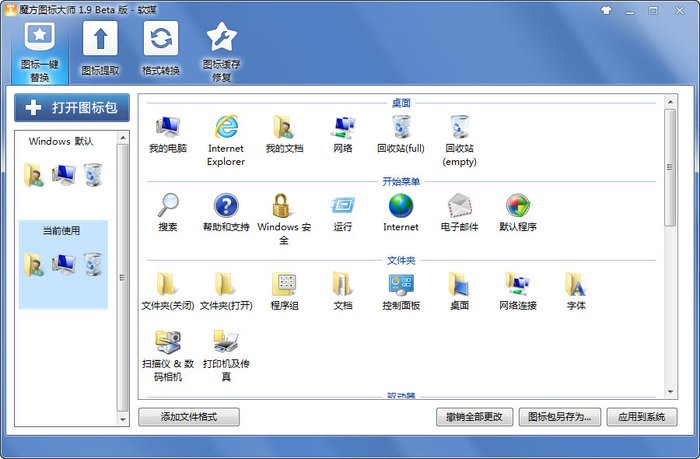Choose the 电子邮件 envelope icon

click(459, 213)
